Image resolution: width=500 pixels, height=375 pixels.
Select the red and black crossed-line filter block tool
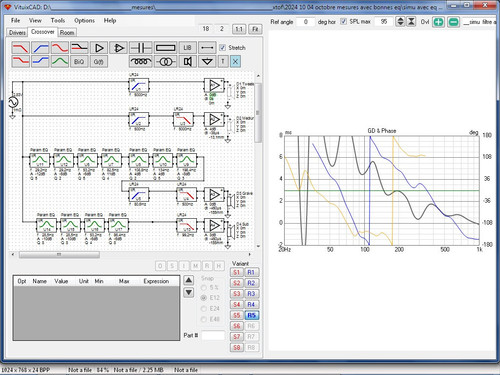pos(79,48)
